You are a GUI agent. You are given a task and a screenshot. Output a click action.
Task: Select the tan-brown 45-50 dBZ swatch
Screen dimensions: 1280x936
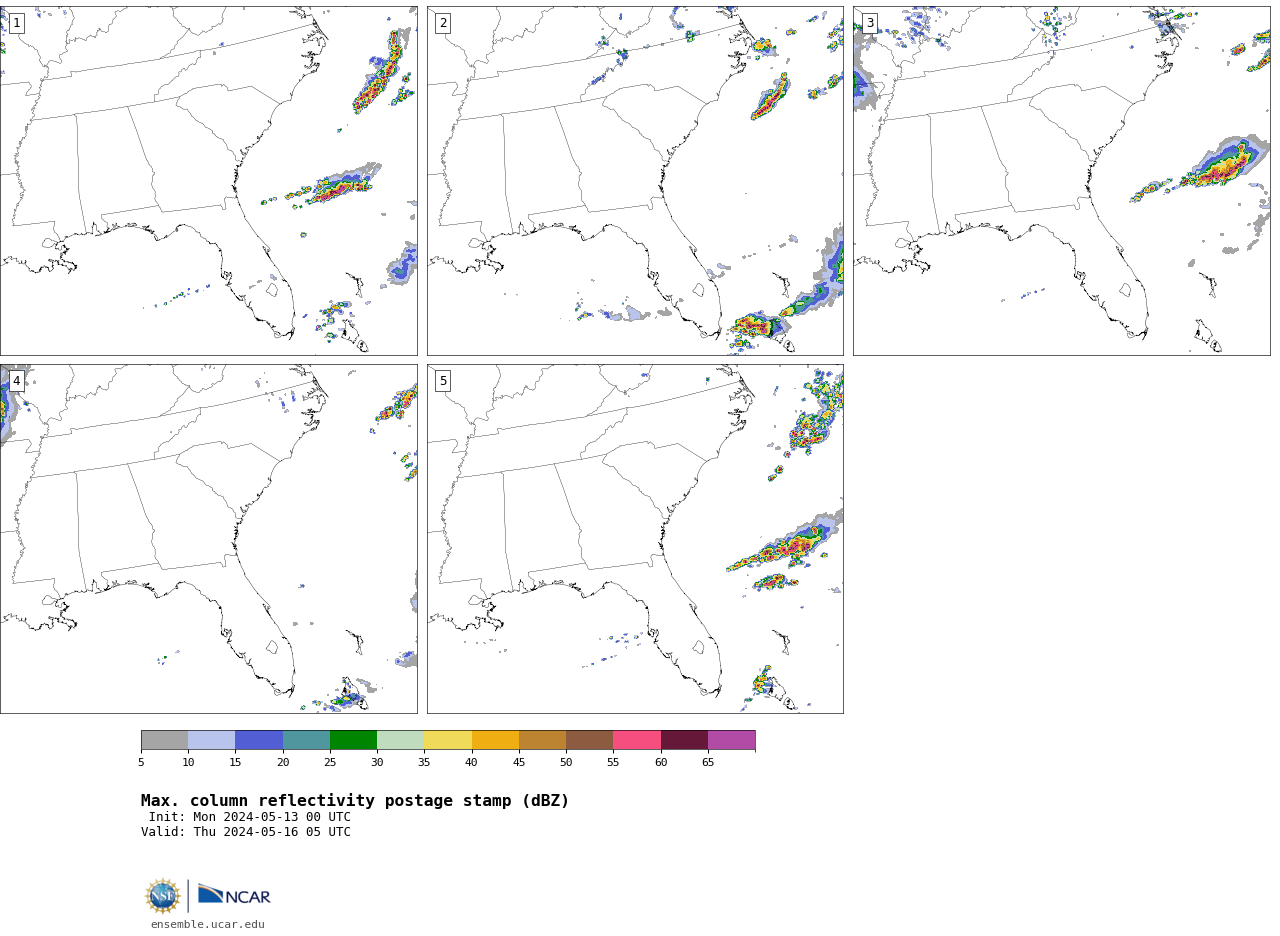point(542,740)
